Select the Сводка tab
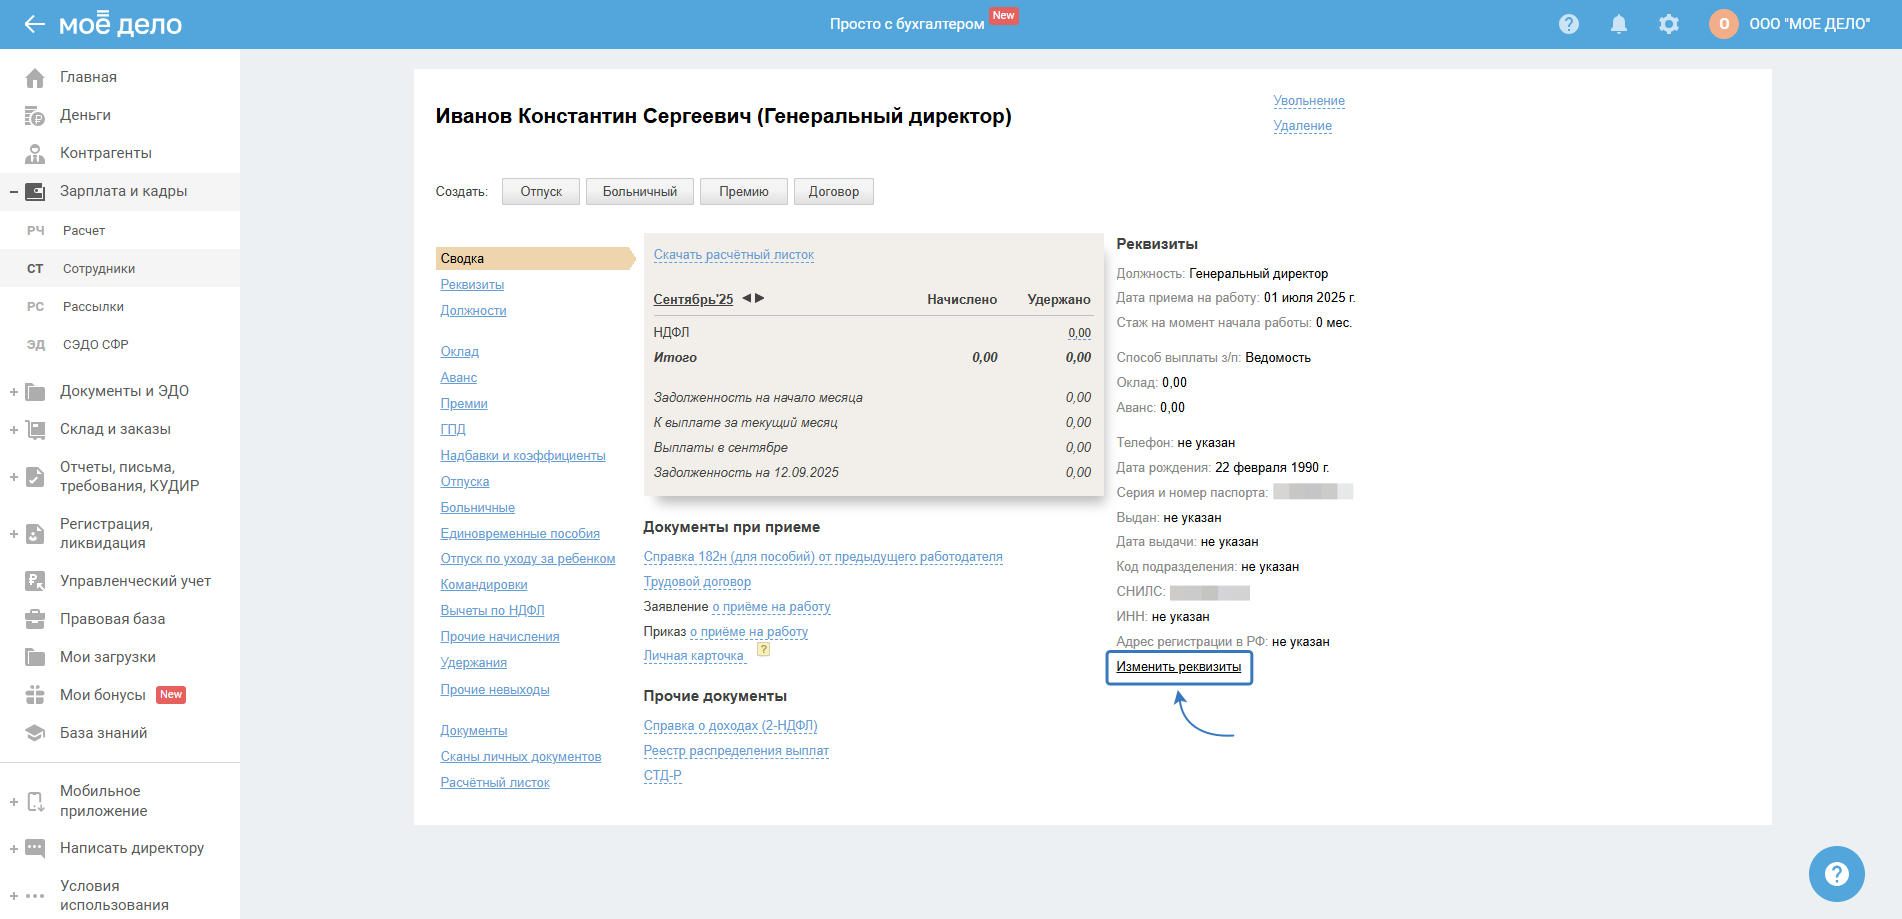Viewport: 1902px width, 919px height. 535,258
